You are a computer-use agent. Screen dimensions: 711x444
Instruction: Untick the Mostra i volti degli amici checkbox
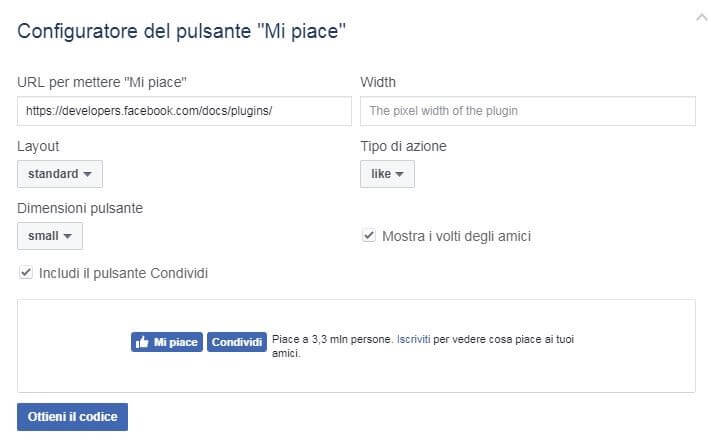click(x=369, y=236)
